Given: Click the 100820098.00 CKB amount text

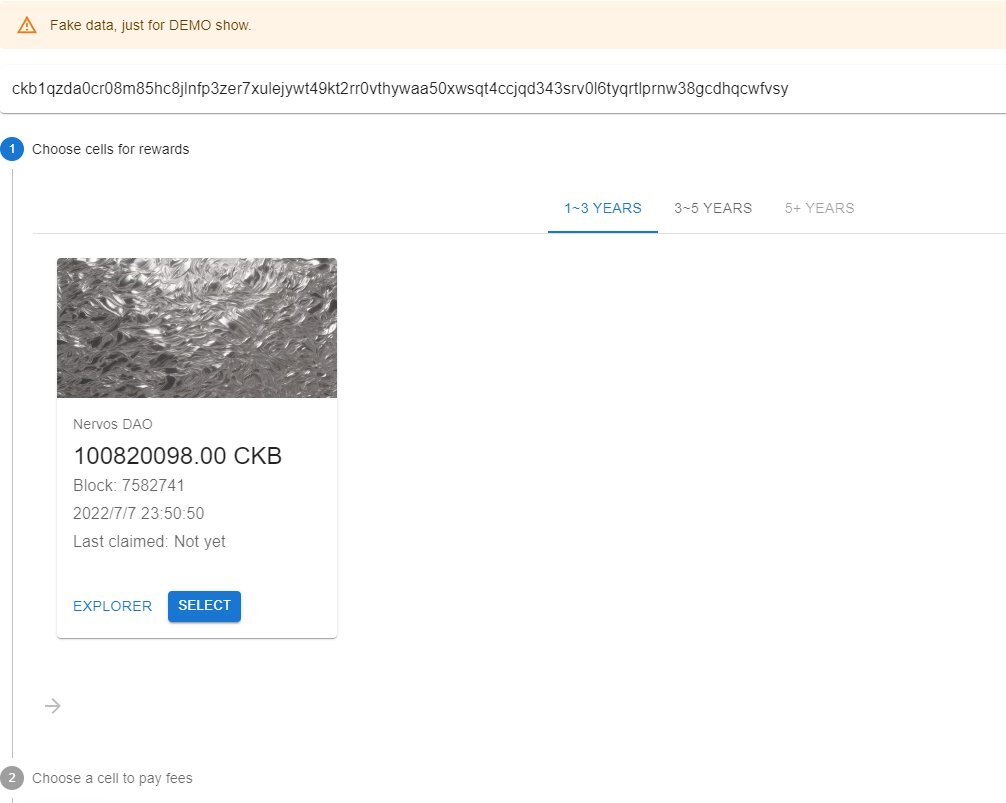Looking at the screenshot, I should tap(178, 456).
